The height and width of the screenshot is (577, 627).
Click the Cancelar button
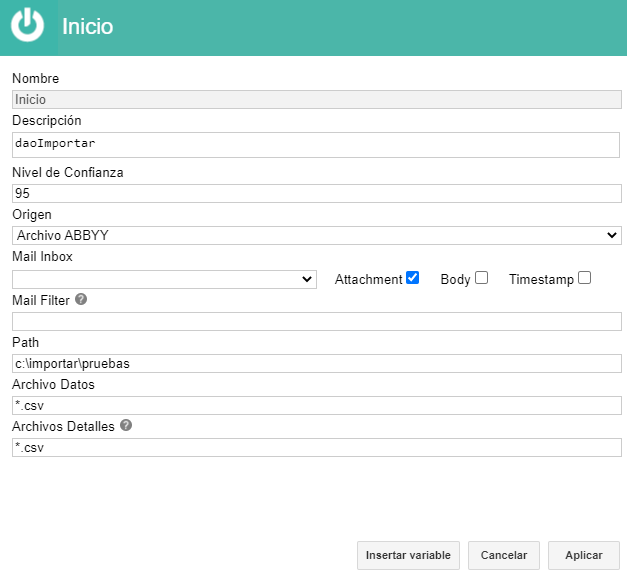pos(504,555)
